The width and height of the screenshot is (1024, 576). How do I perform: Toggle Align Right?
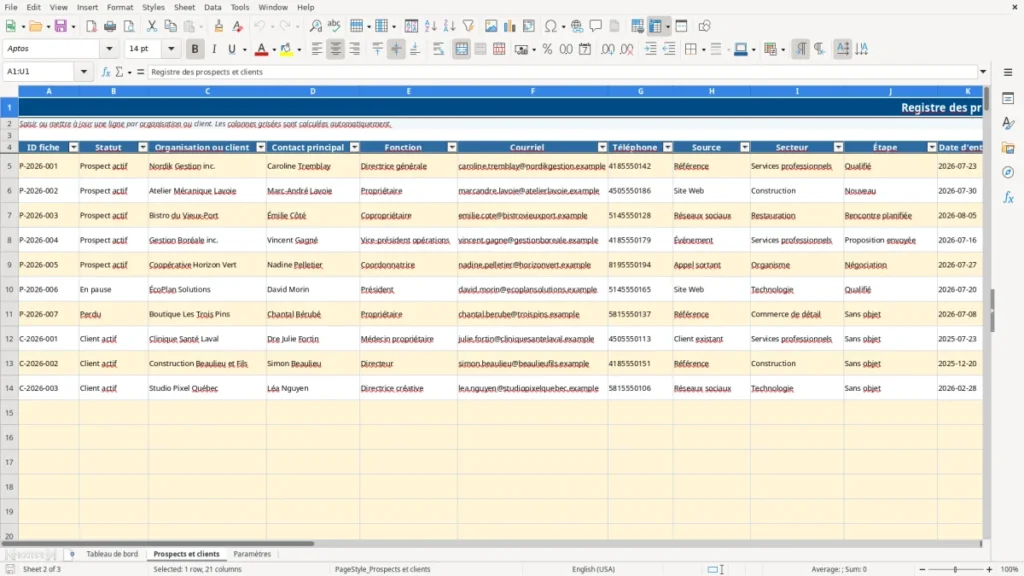355,49
